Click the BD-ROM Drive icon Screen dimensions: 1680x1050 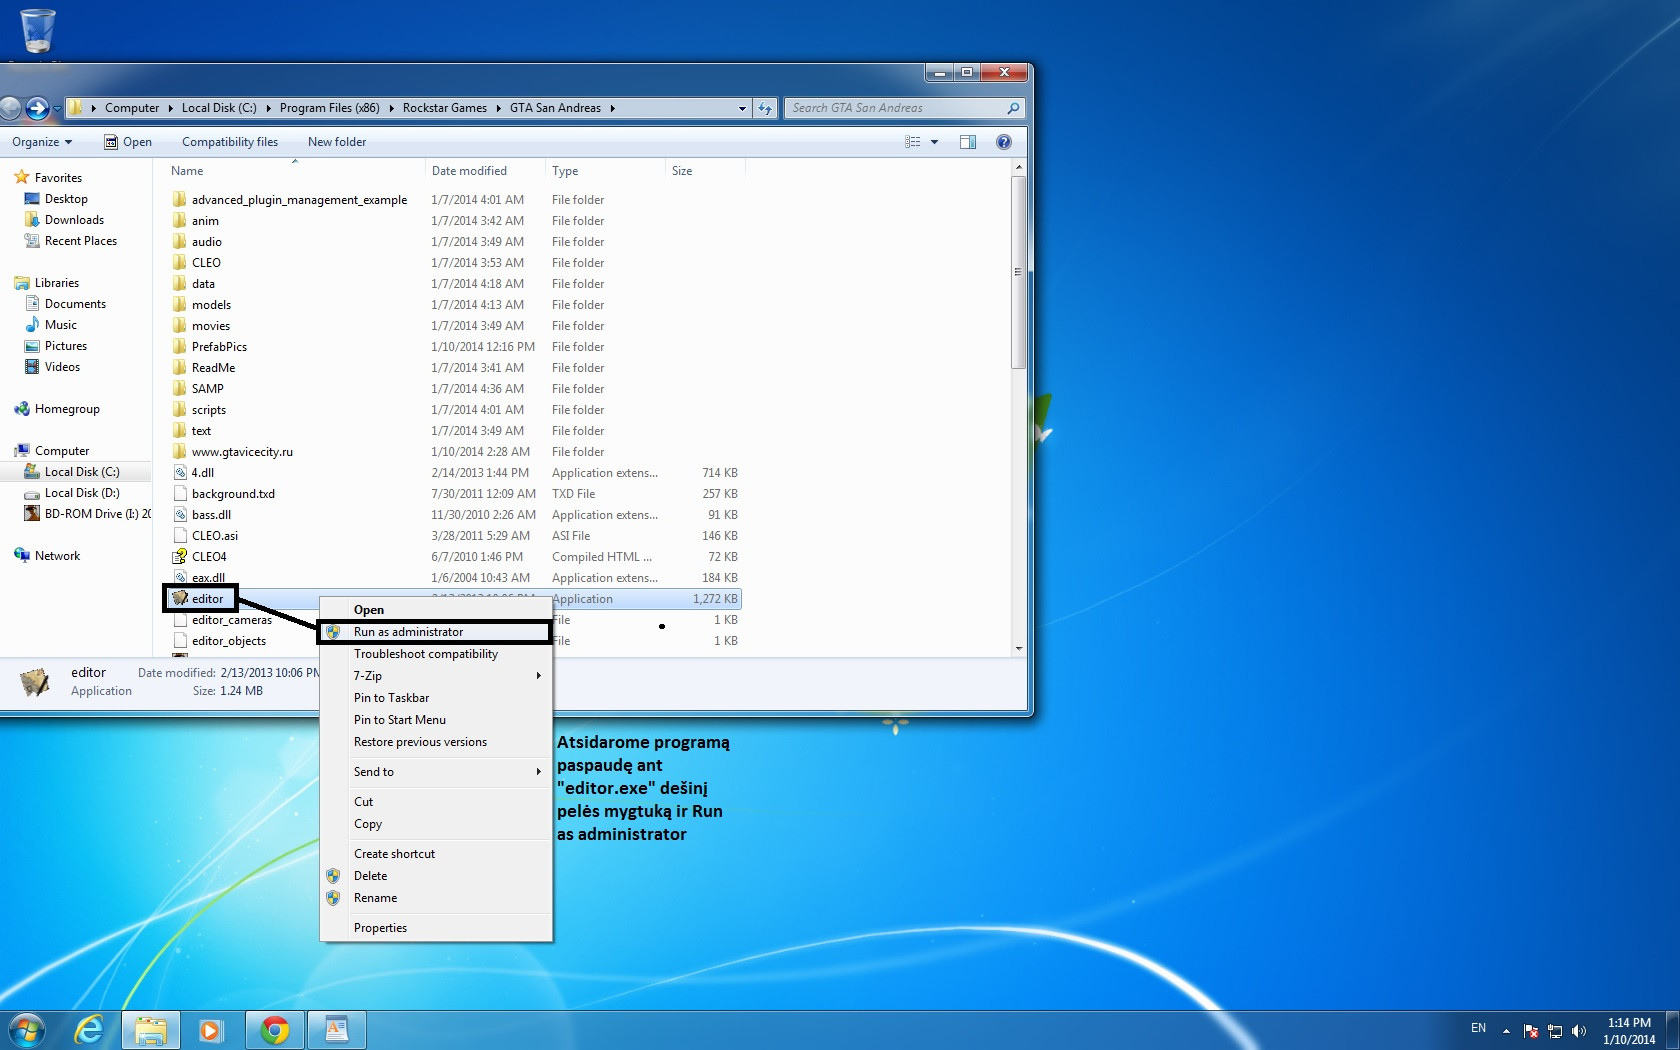point(33,514)
